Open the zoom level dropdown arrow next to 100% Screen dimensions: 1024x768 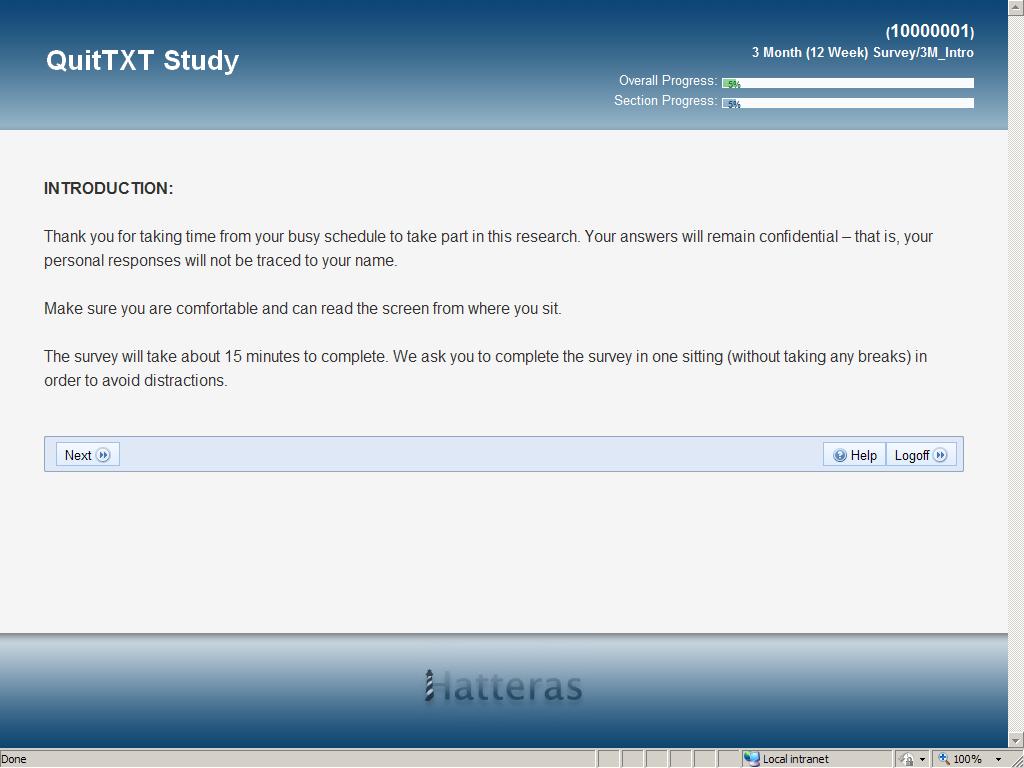(x=997, y=759)
